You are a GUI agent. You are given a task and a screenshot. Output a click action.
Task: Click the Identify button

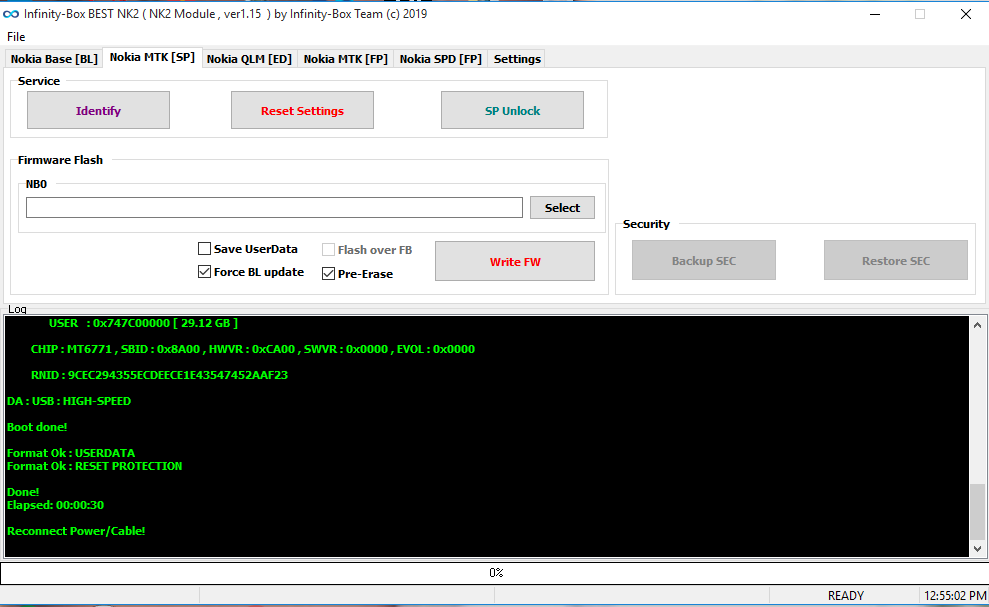pos(98,110)
